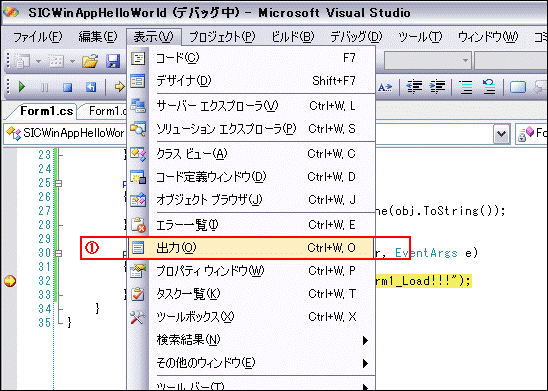
Task: Click the blue rectangle bookmark toolbar icon
Action: point(518,87)
